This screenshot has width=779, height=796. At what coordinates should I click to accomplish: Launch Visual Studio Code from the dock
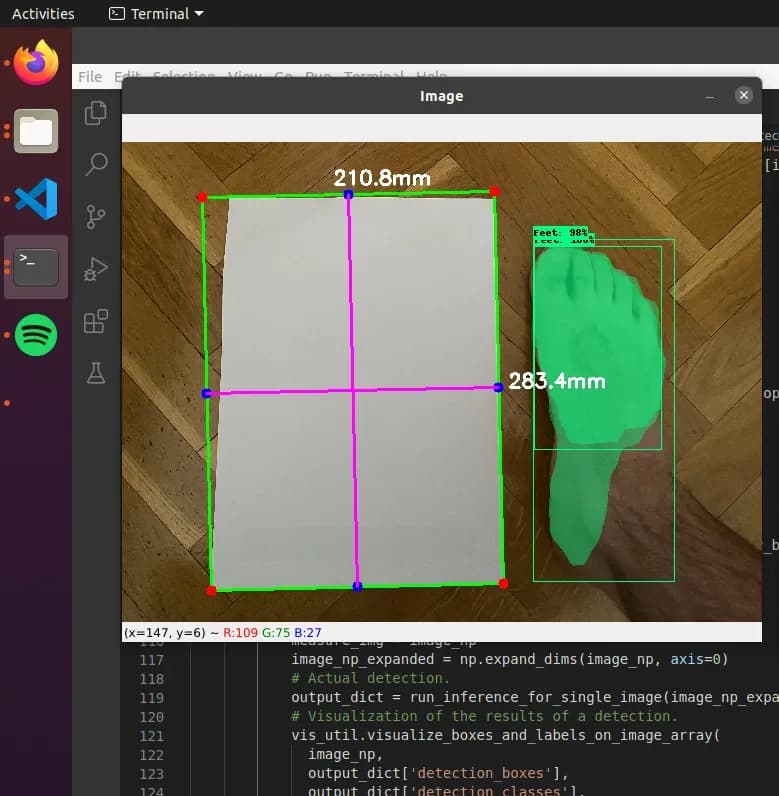(36, 198)
